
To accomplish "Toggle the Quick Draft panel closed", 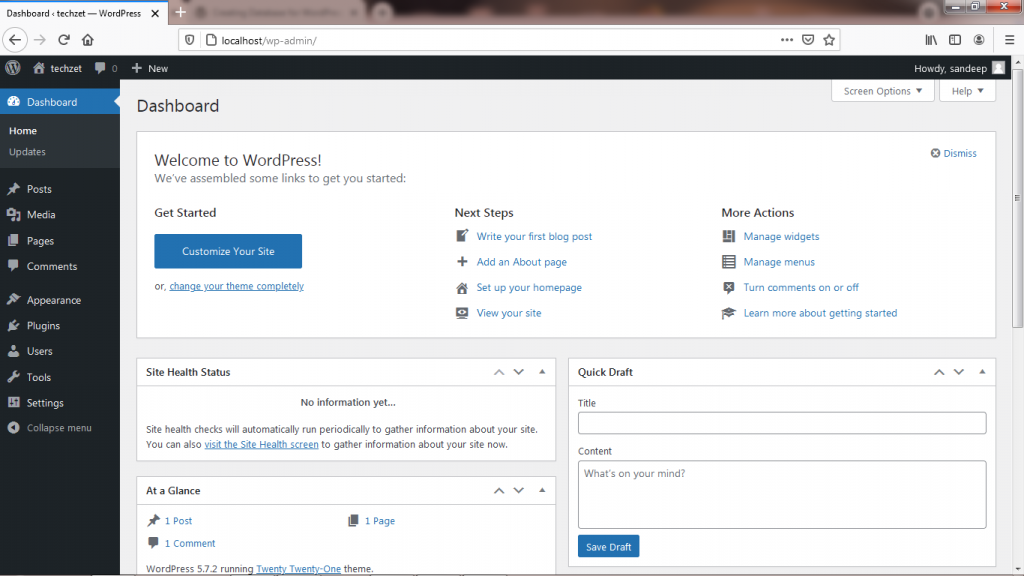I will click(x=982, y=372).
